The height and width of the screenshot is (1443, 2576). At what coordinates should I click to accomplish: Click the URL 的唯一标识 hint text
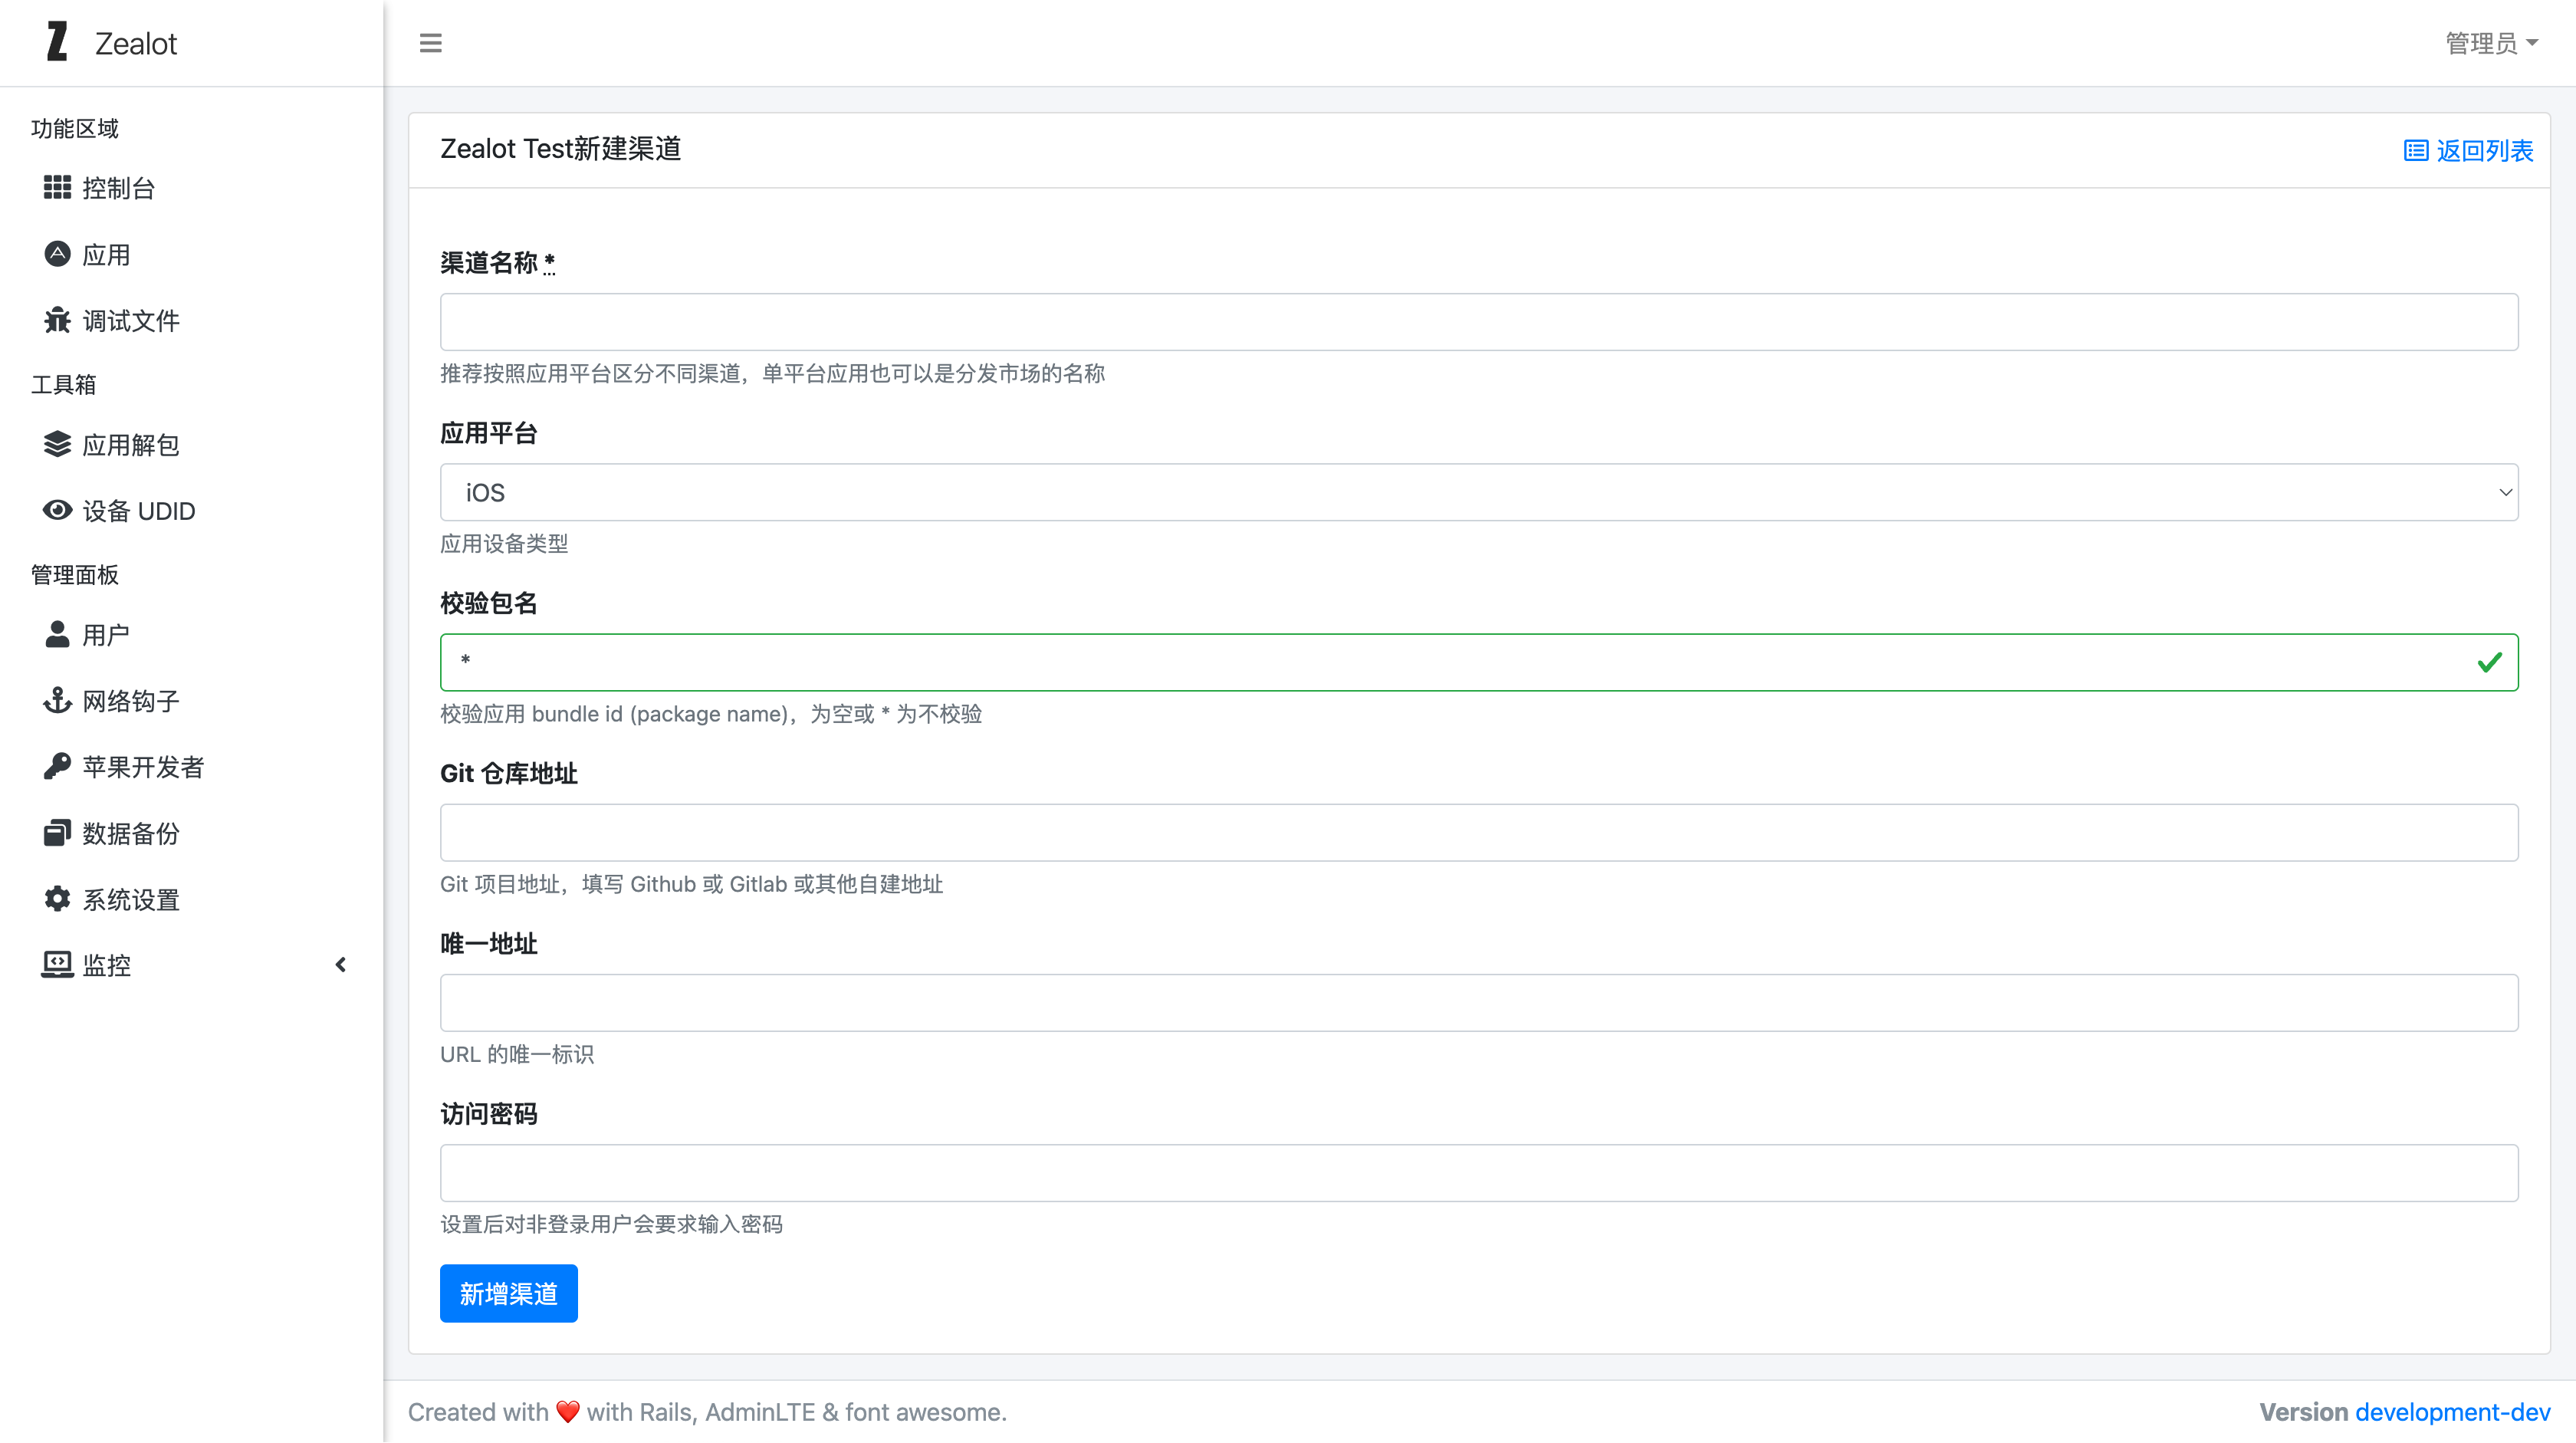tap(517, 1054)
